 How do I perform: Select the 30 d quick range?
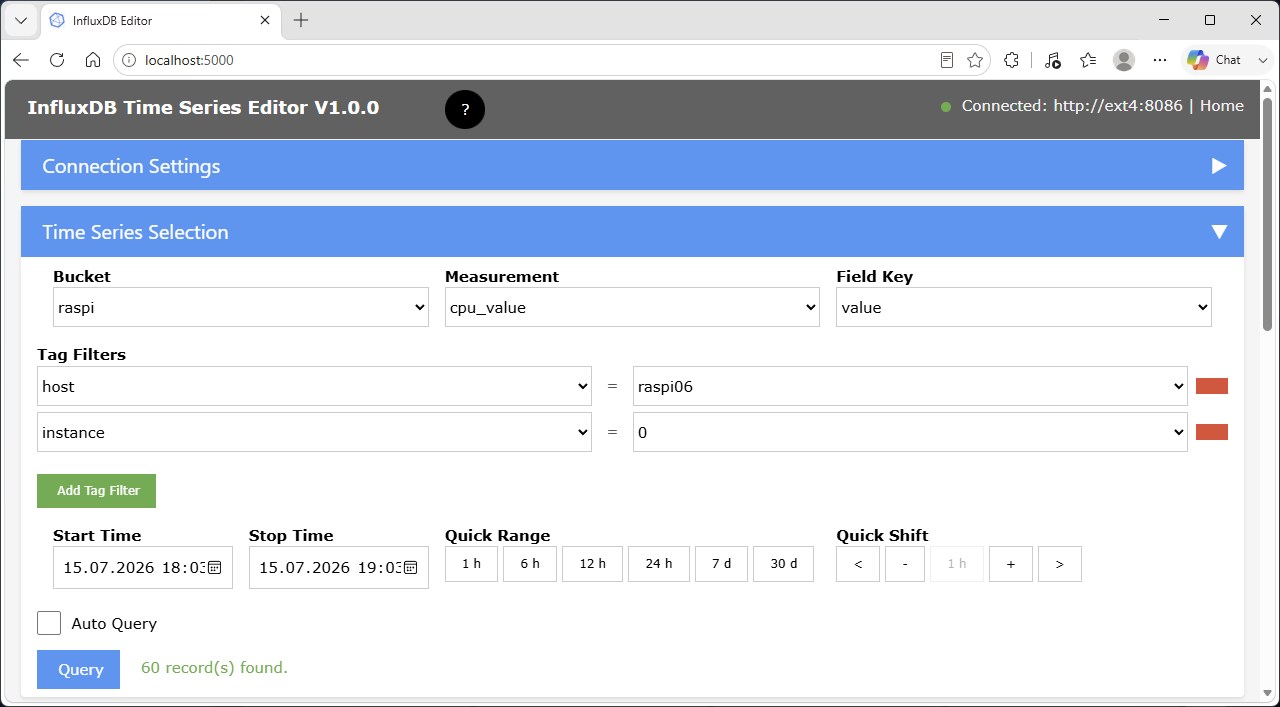(x=783, y=564)
